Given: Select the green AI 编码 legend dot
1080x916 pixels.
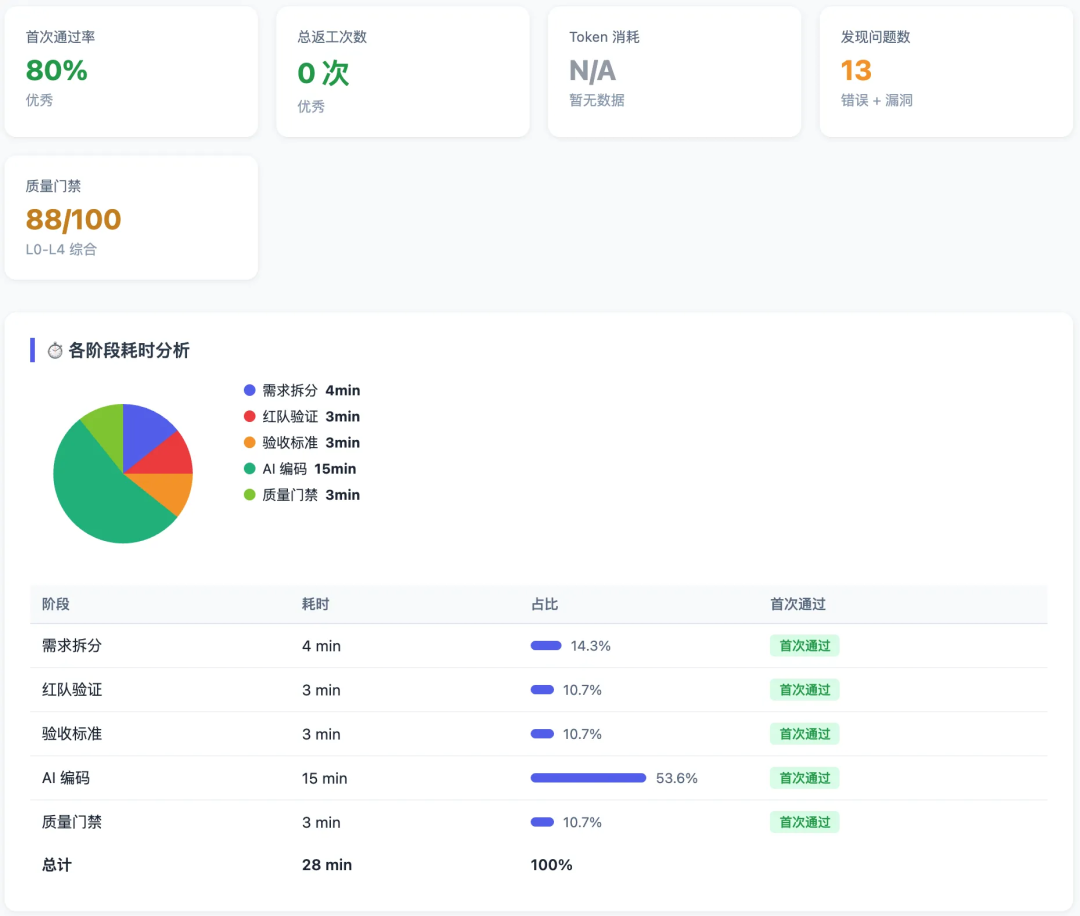Looking at the screenshot, I should 249,469.
